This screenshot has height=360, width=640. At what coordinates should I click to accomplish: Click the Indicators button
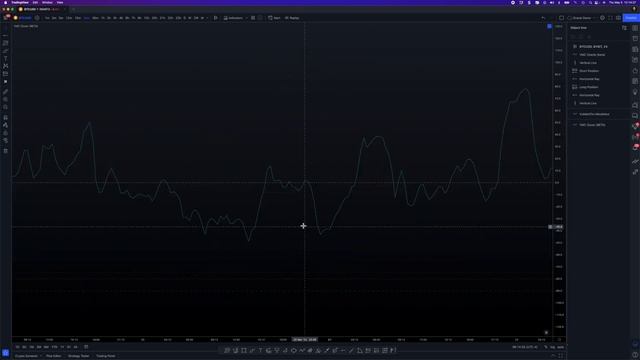pyautogui.click(x=233, y=18)
